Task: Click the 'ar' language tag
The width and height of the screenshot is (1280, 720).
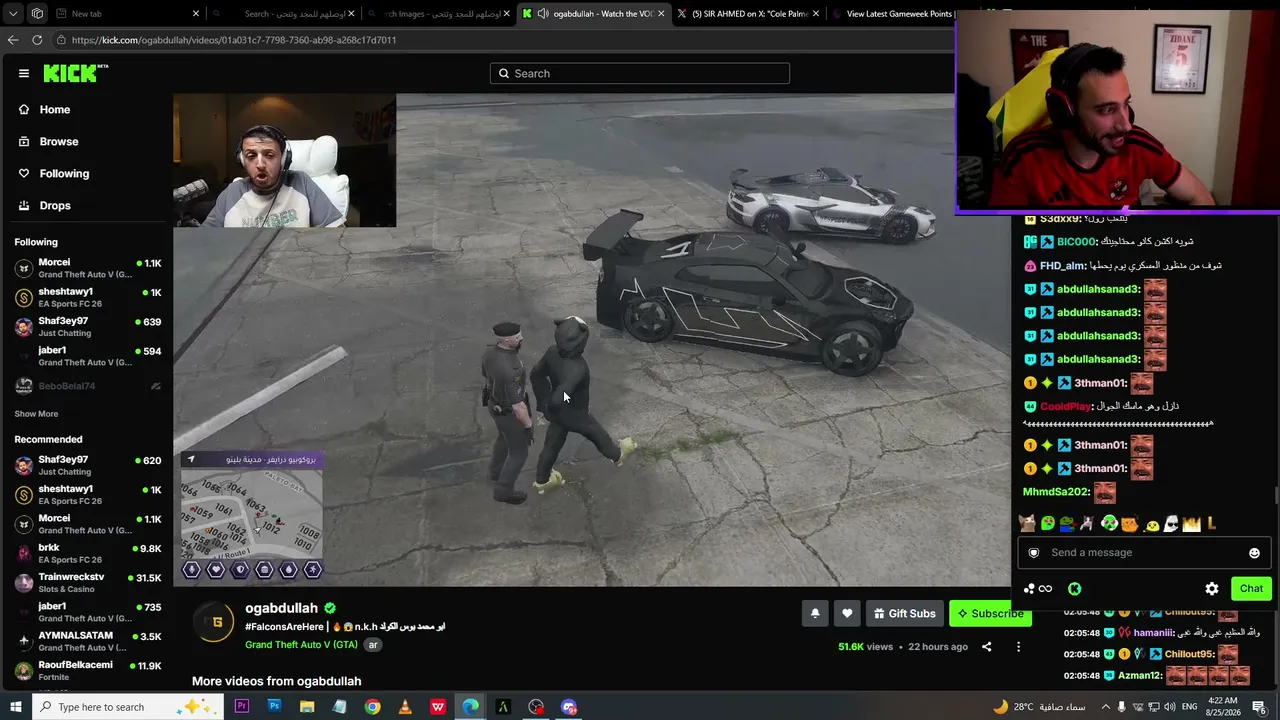Action: pos(373,645)
